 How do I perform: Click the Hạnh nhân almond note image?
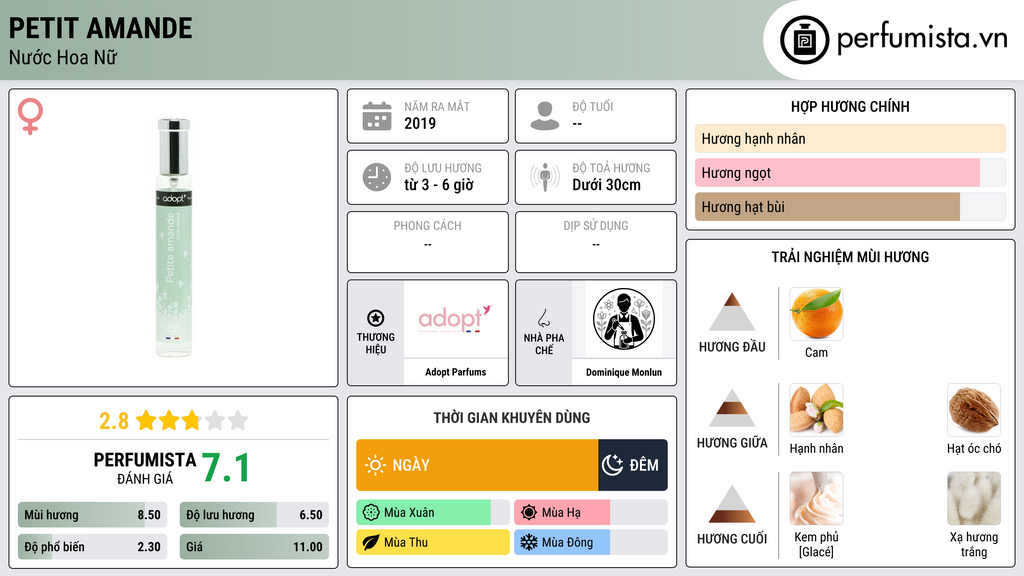816,409
